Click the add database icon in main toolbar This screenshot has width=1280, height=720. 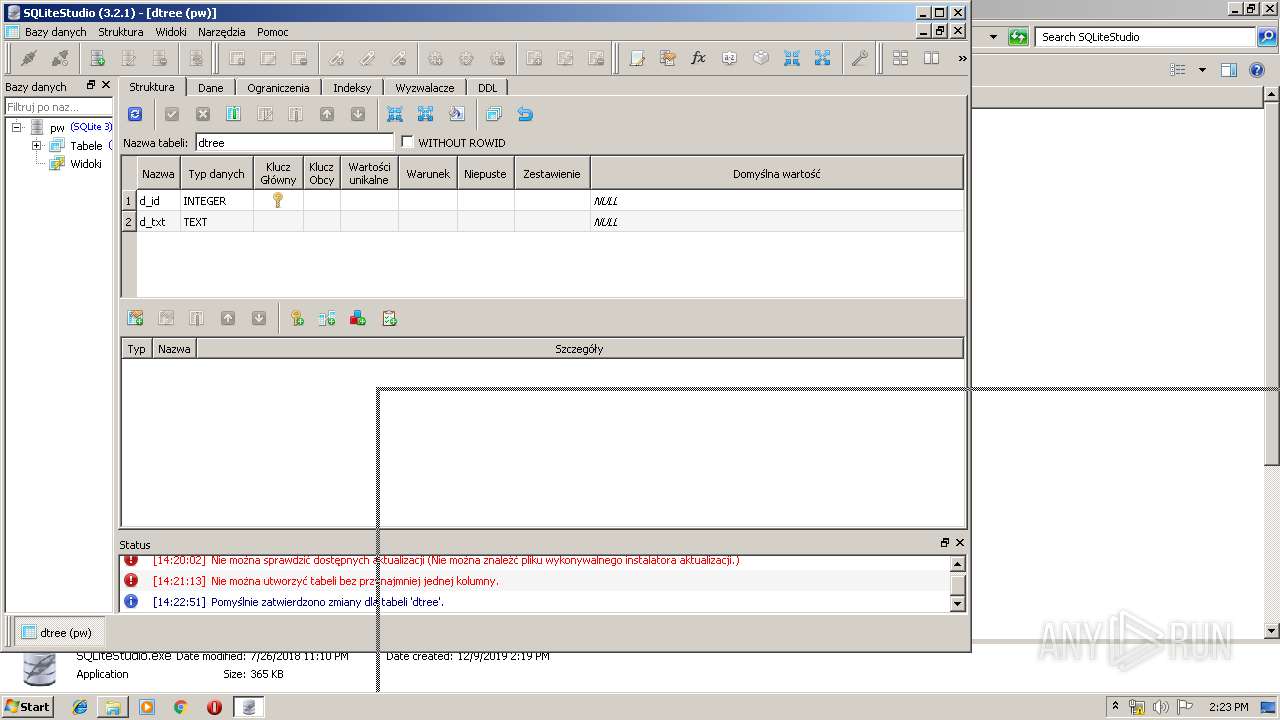tap(97, 58)
